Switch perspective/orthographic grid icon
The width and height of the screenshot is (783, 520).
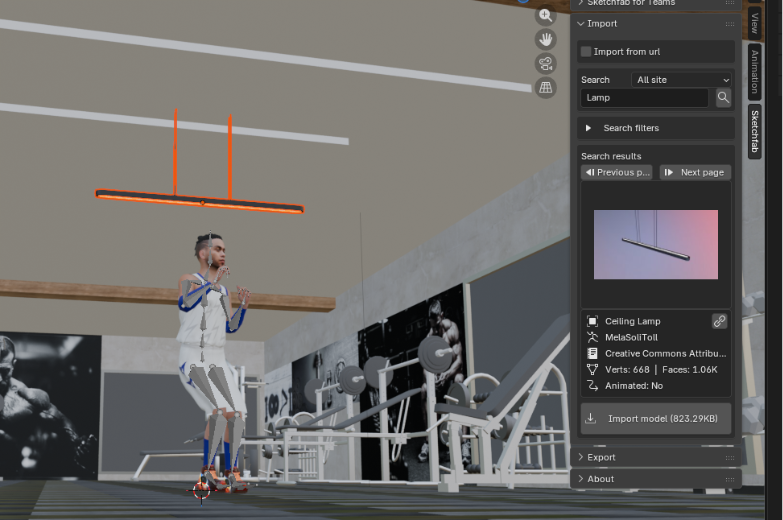click(x=545, y=87)
